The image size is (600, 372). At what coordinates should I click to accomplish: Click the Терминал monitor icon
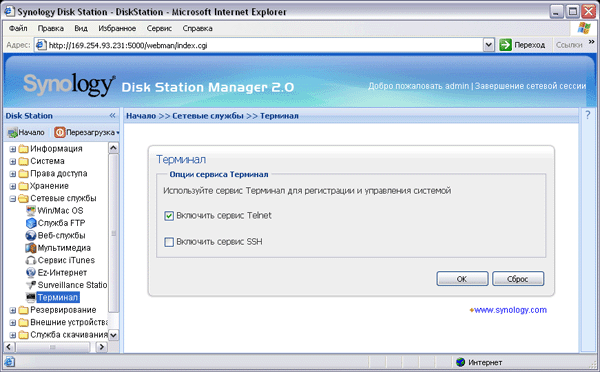(x=31, y=297)
